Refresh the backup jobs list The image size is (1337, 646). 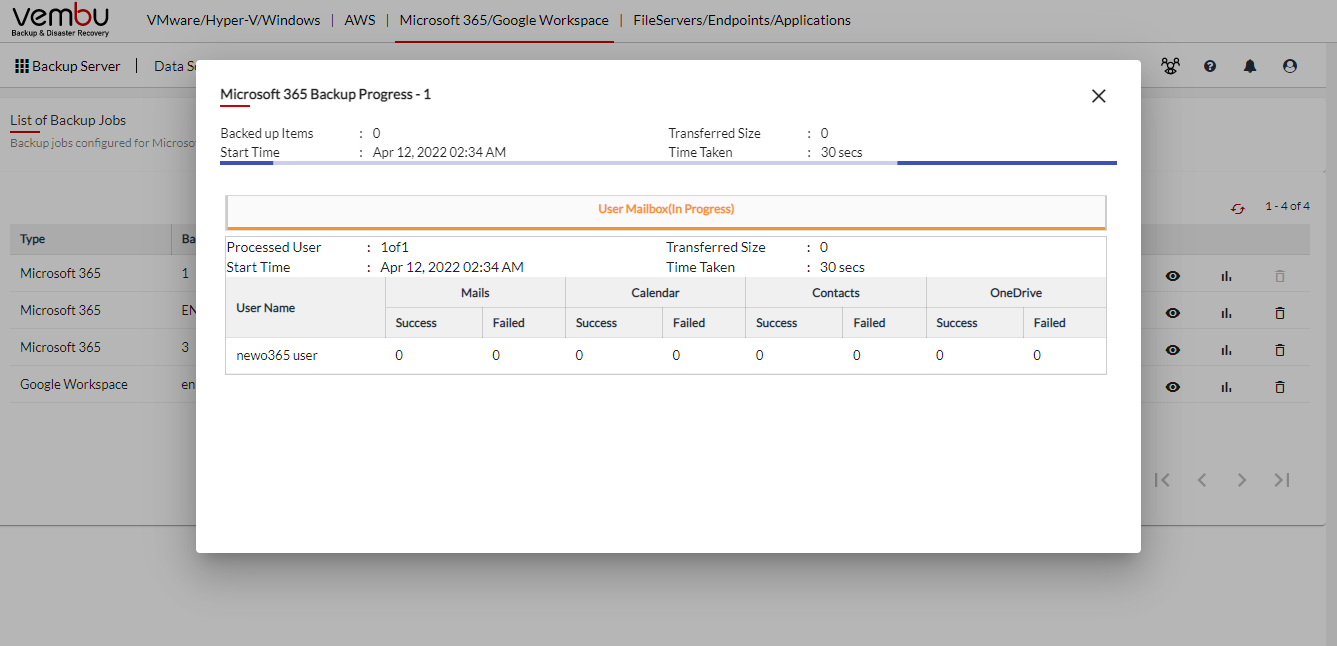point(1238,207)
